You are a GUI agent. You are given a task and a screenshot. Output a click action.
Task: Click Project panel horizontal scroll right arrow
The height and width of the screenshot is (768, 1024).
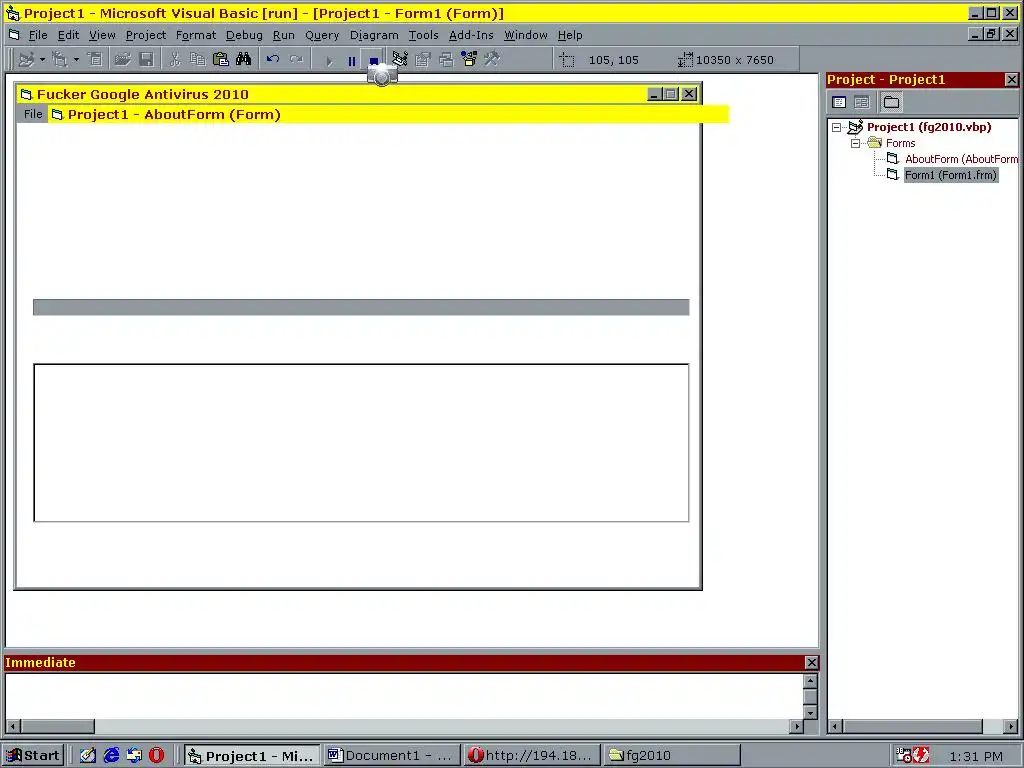(1010, 726)
